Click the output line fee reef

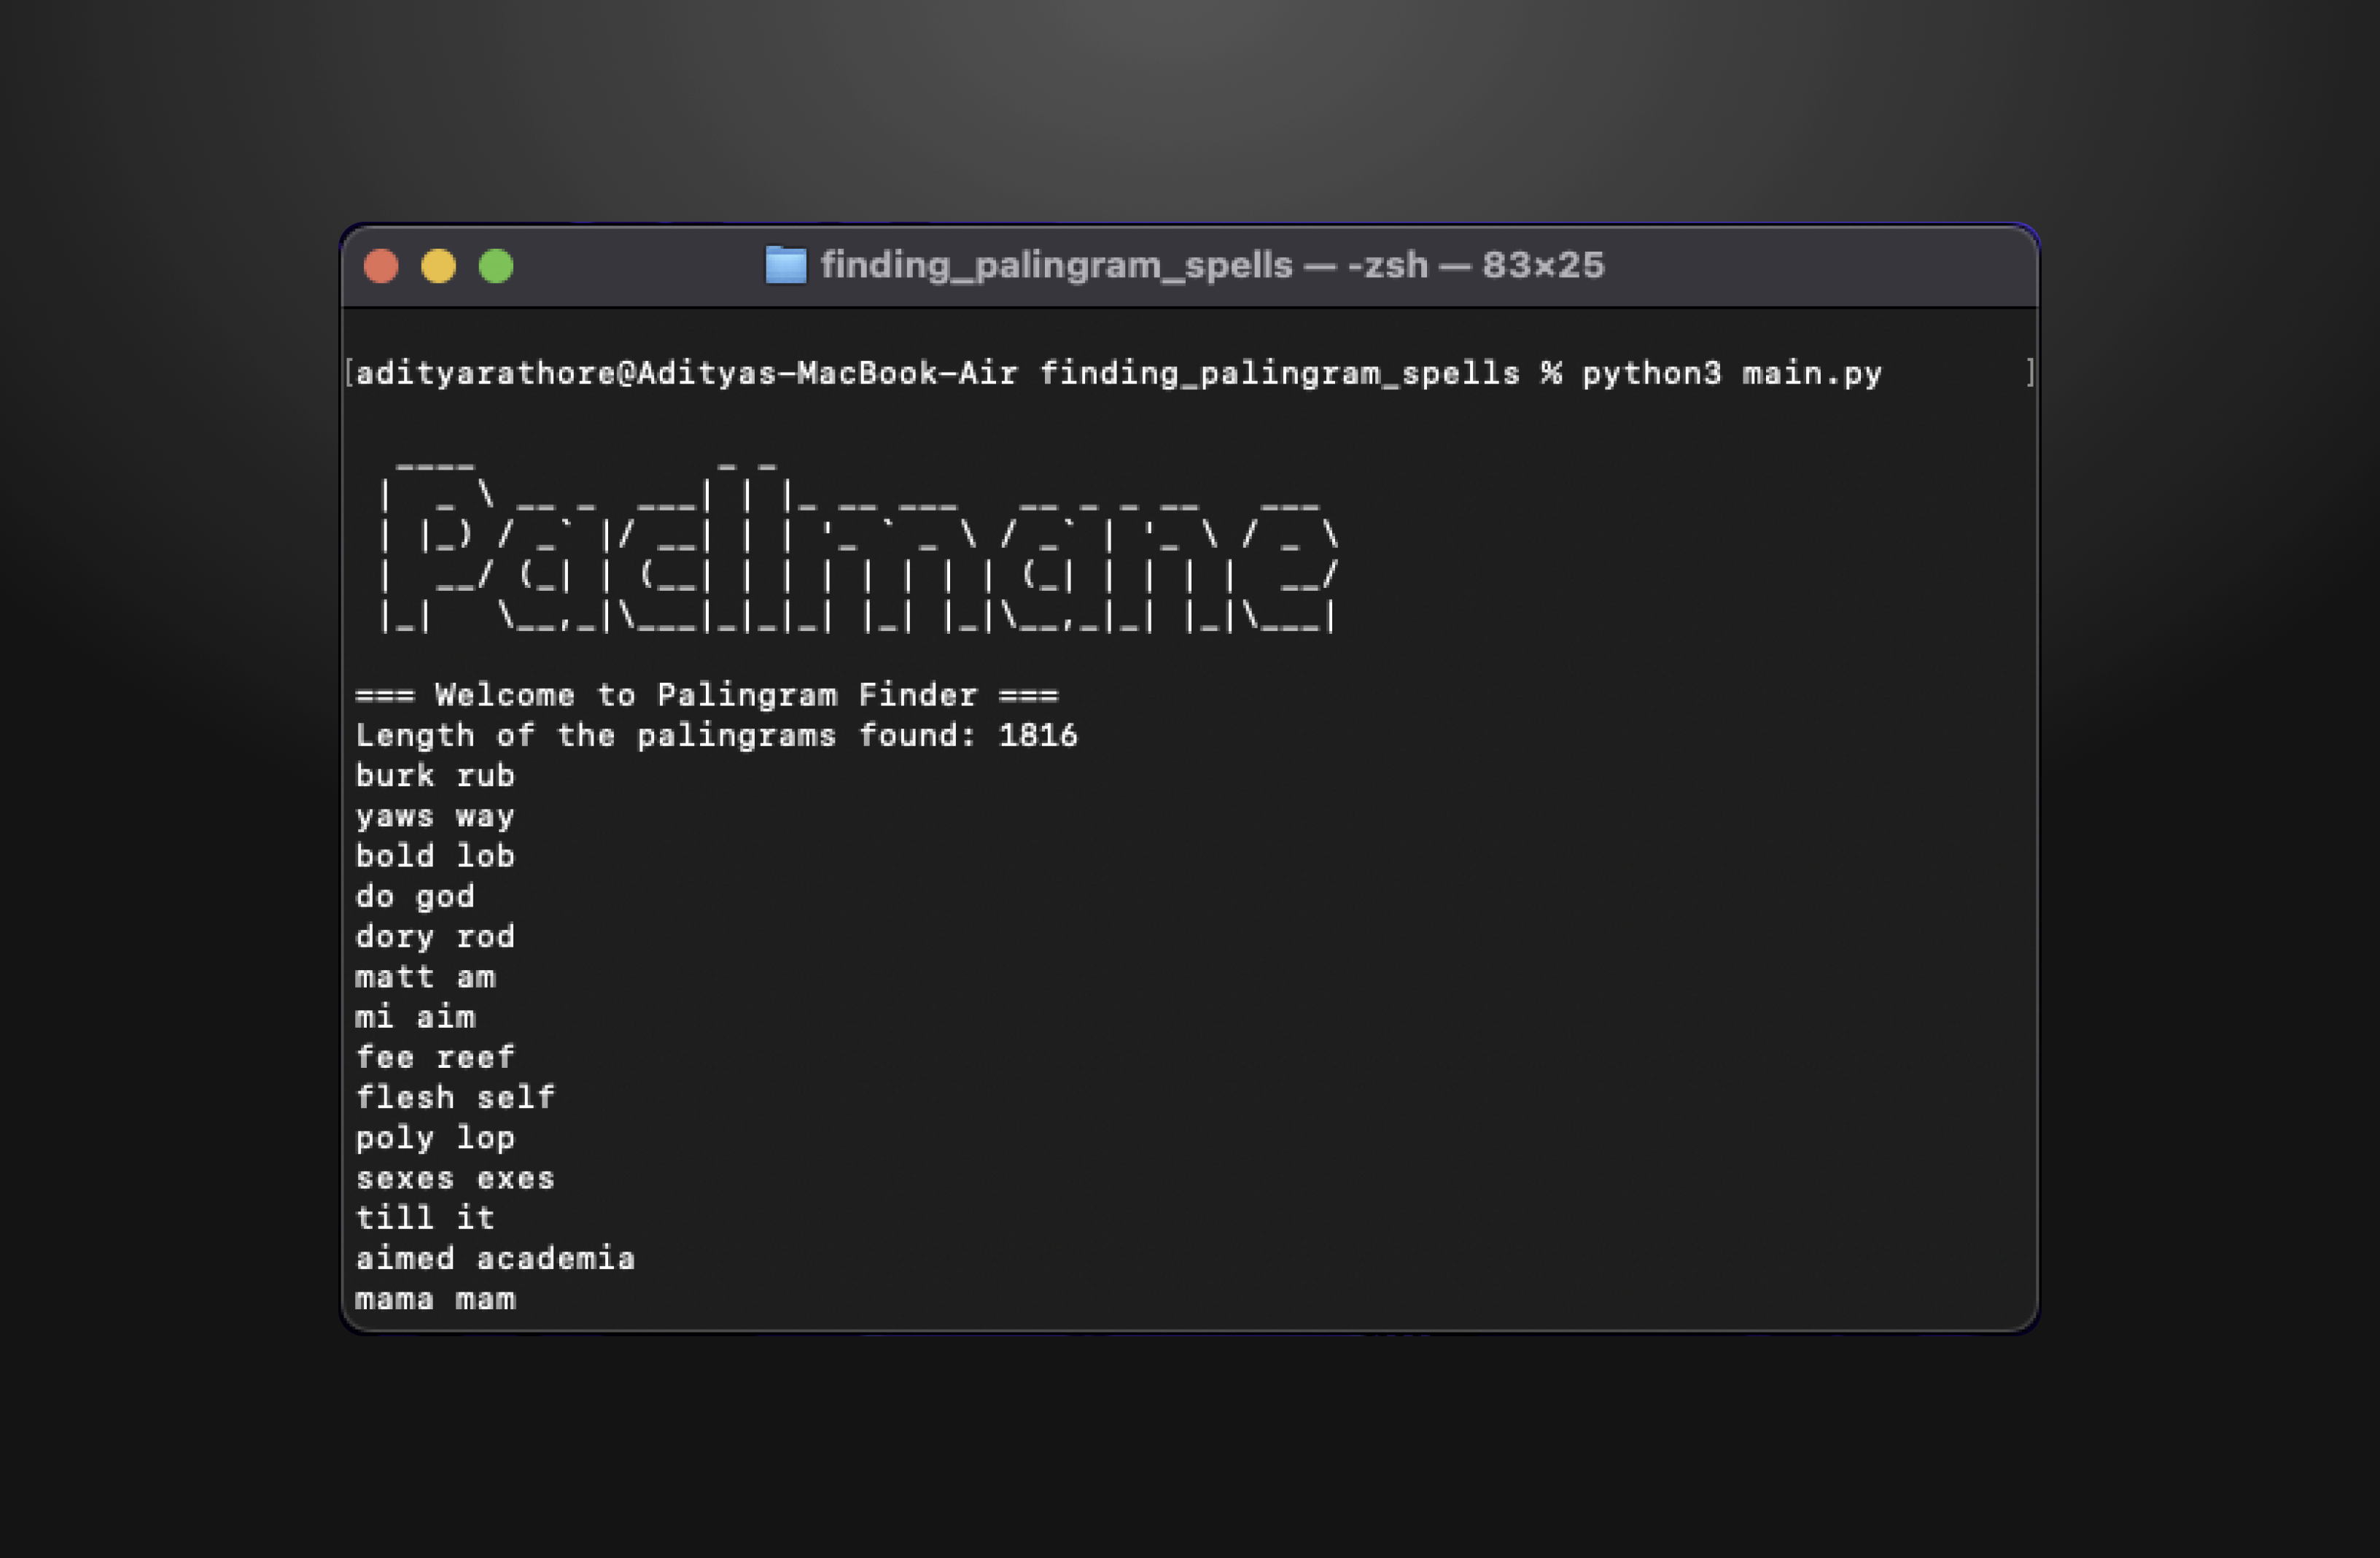(x=435, y=1057)
